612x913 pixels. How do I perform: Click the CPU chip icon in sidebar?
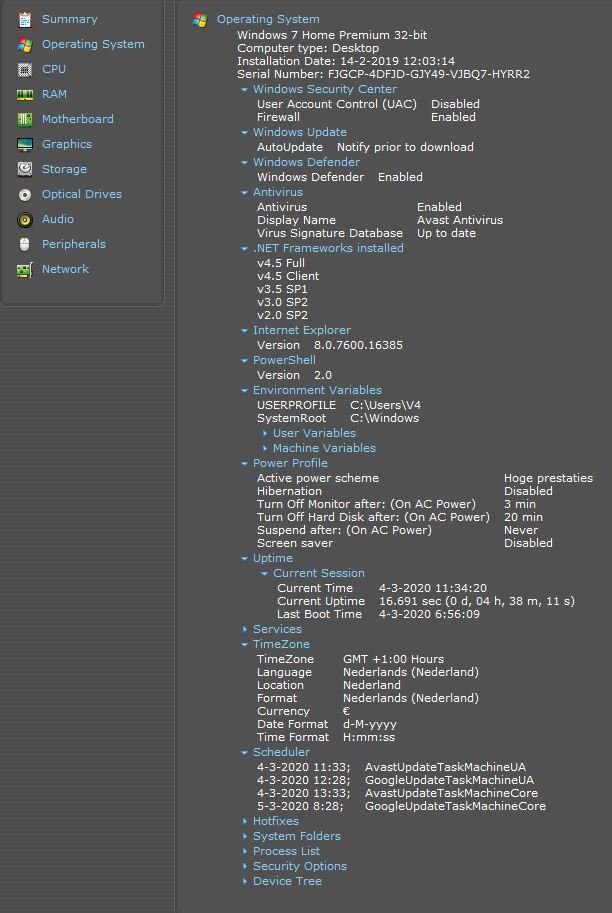coord(24,69)
